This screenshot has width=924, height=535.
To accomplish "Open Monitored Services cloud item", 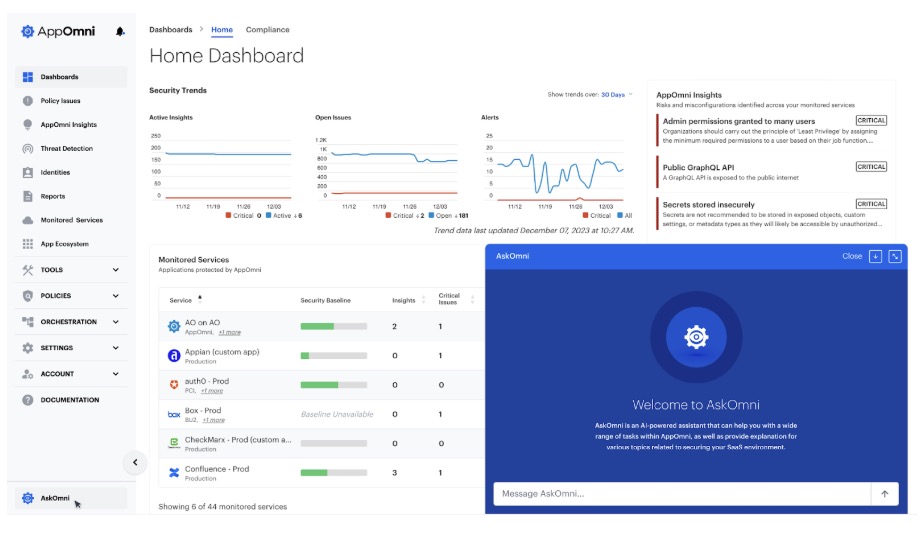I will pos(71,220).
